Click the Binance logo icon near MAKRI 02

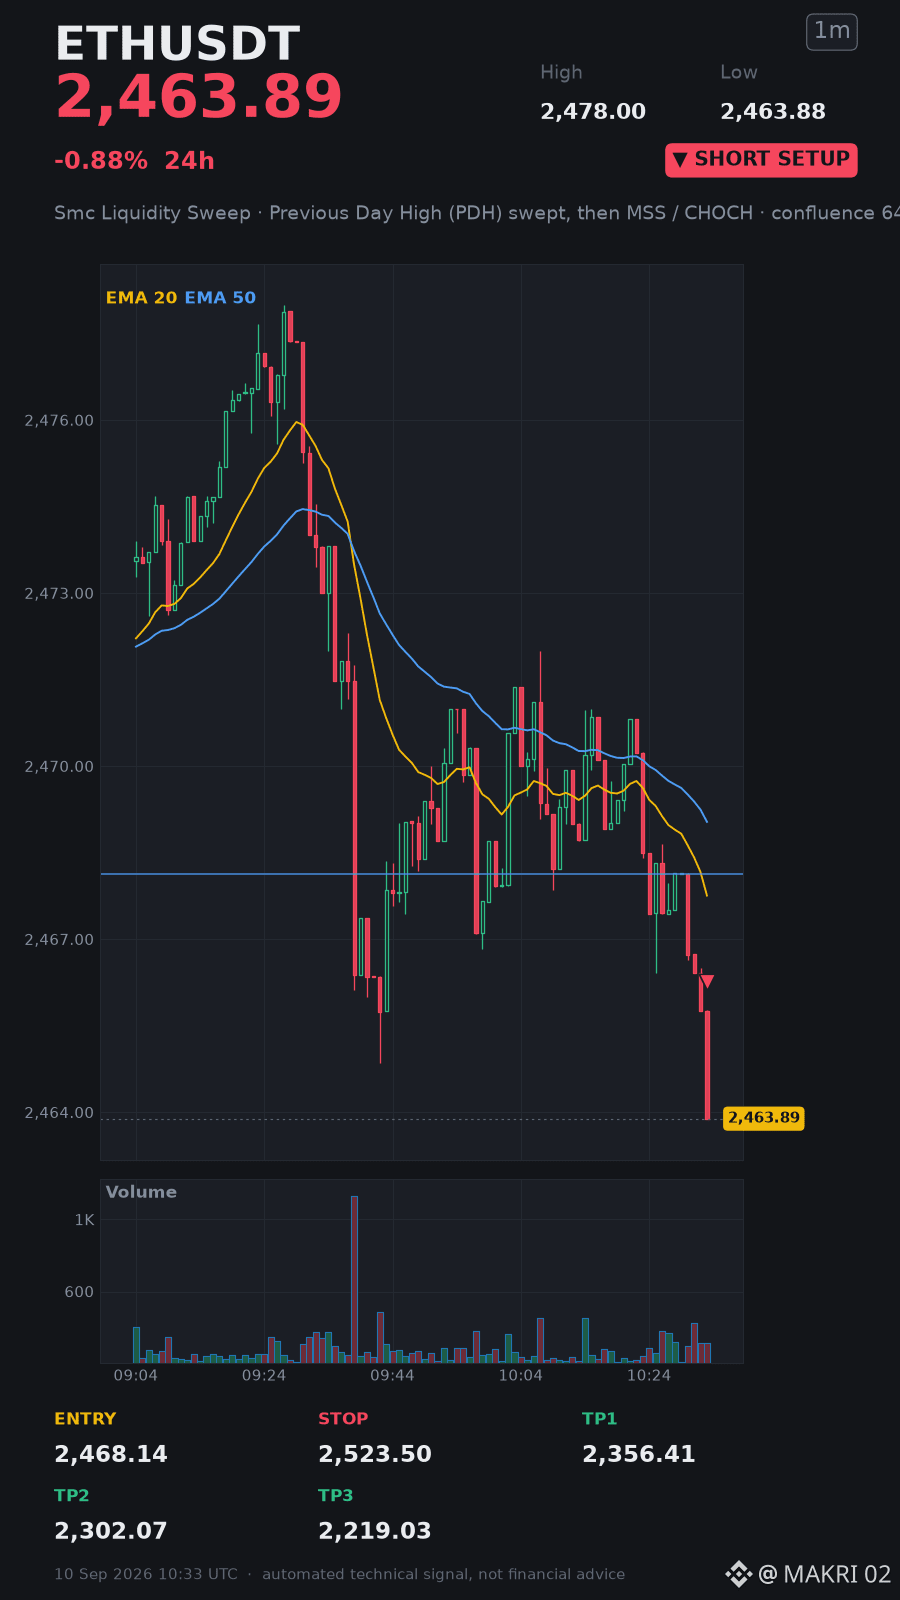[738, 1574]
